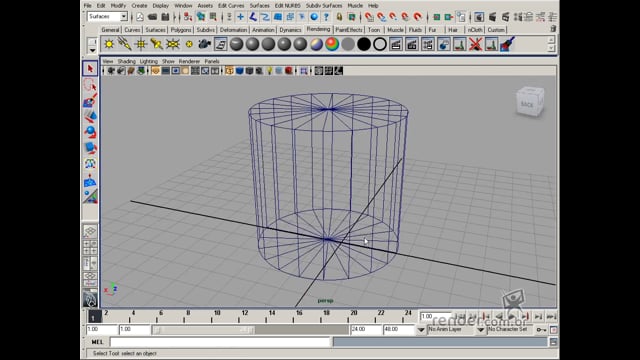Open the script editor button
Image resolution: width=640 pixels, height=360 pixels.
(x=553, y=342)
